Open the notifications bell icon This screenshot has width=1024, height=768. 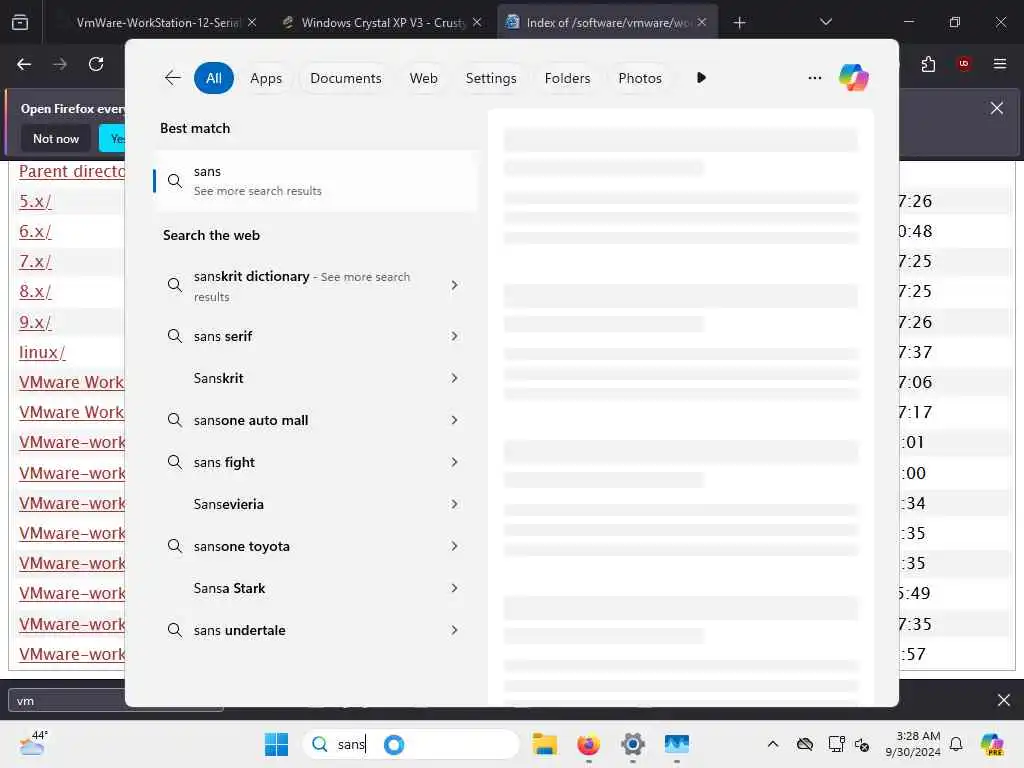pyautogui.click(x=956, y=744)
